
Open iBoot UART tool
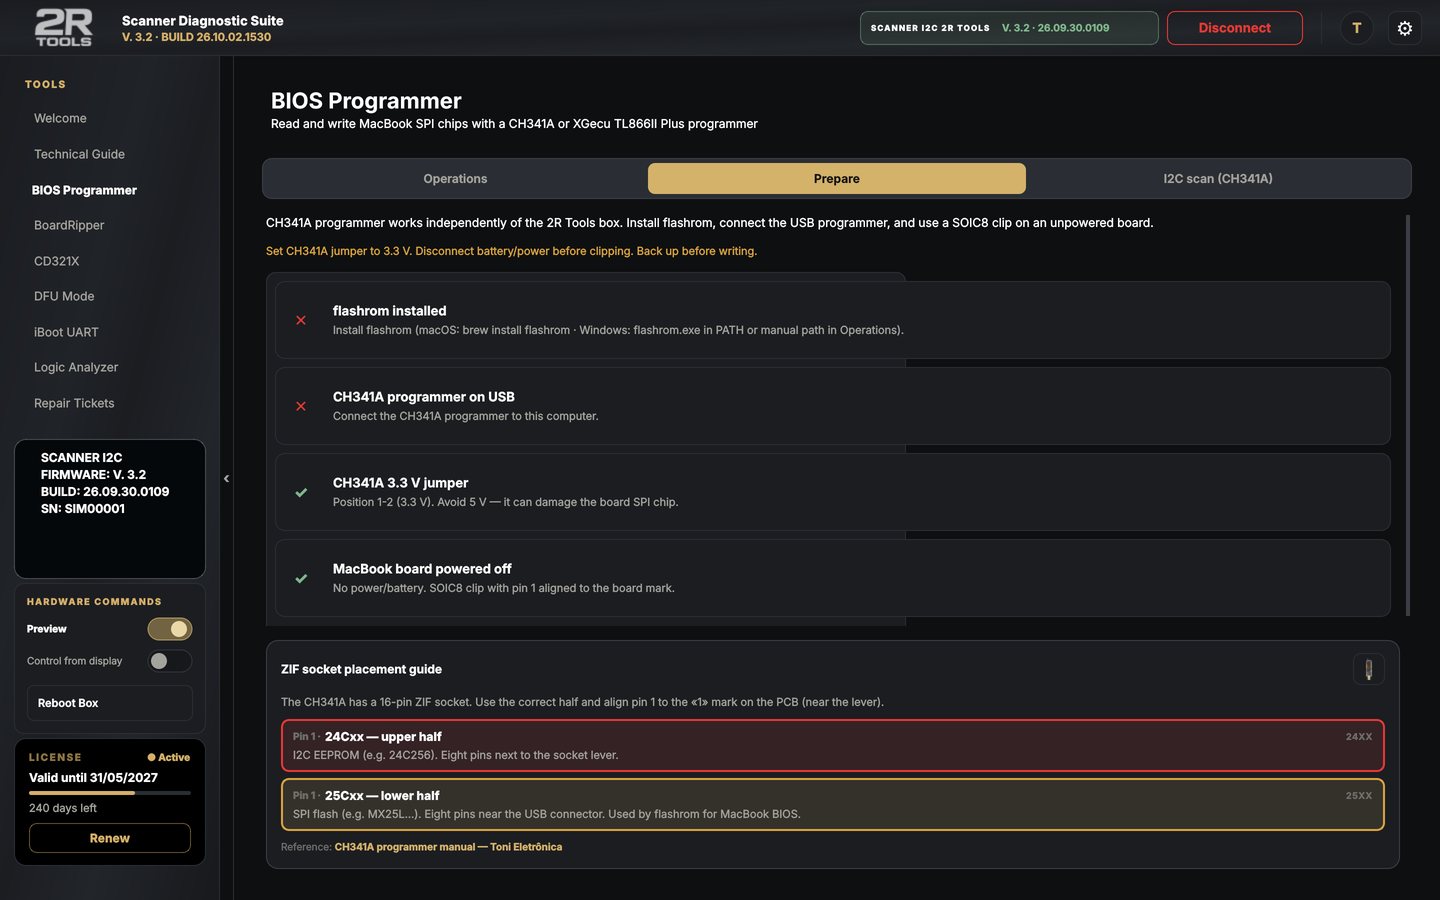coord(66,332)
